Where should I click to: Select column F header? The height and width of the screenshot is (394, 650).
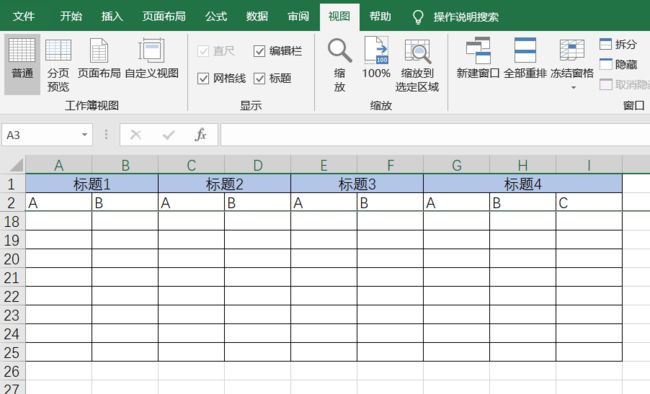pos(390,165)
